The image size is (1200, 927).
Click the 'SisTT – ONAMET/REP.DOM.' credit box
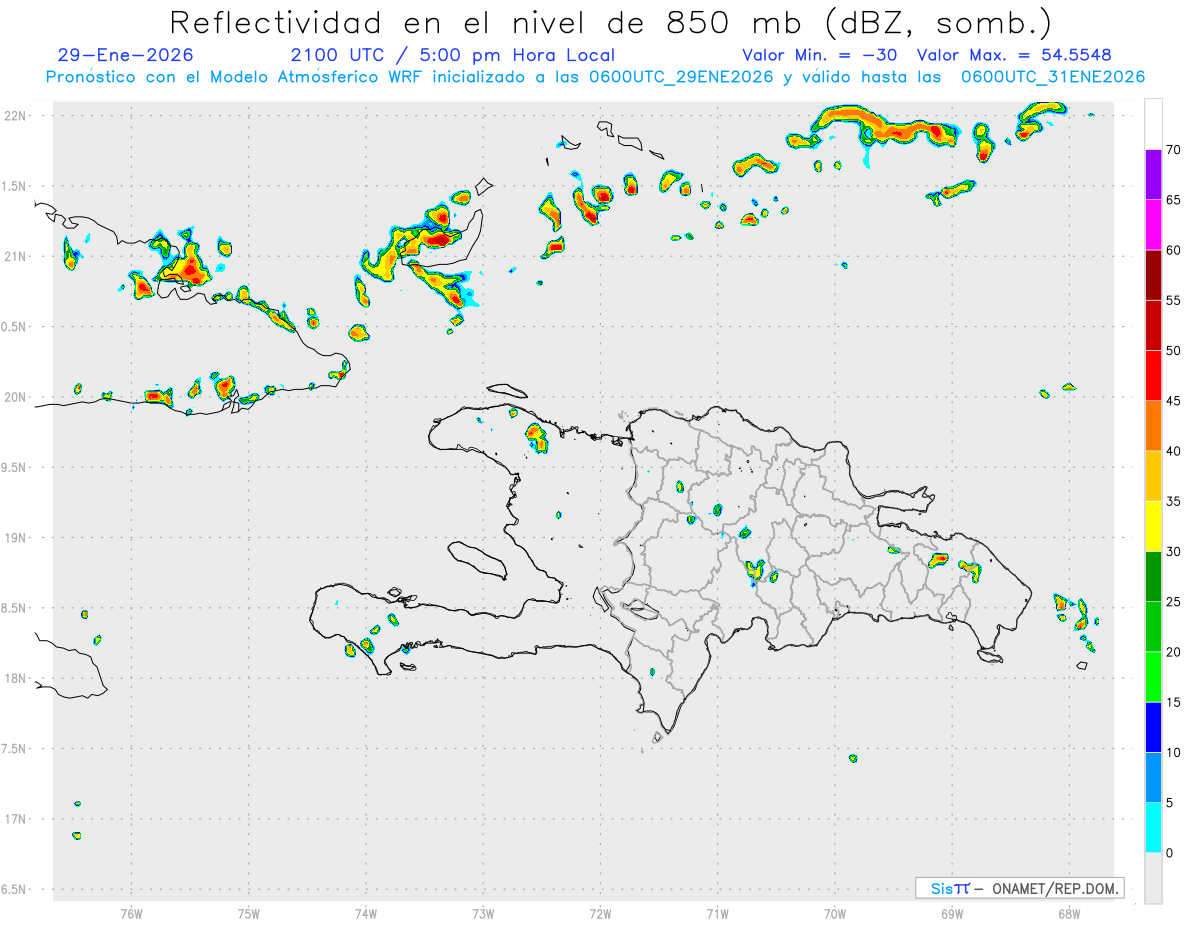tap(1019, 888)
